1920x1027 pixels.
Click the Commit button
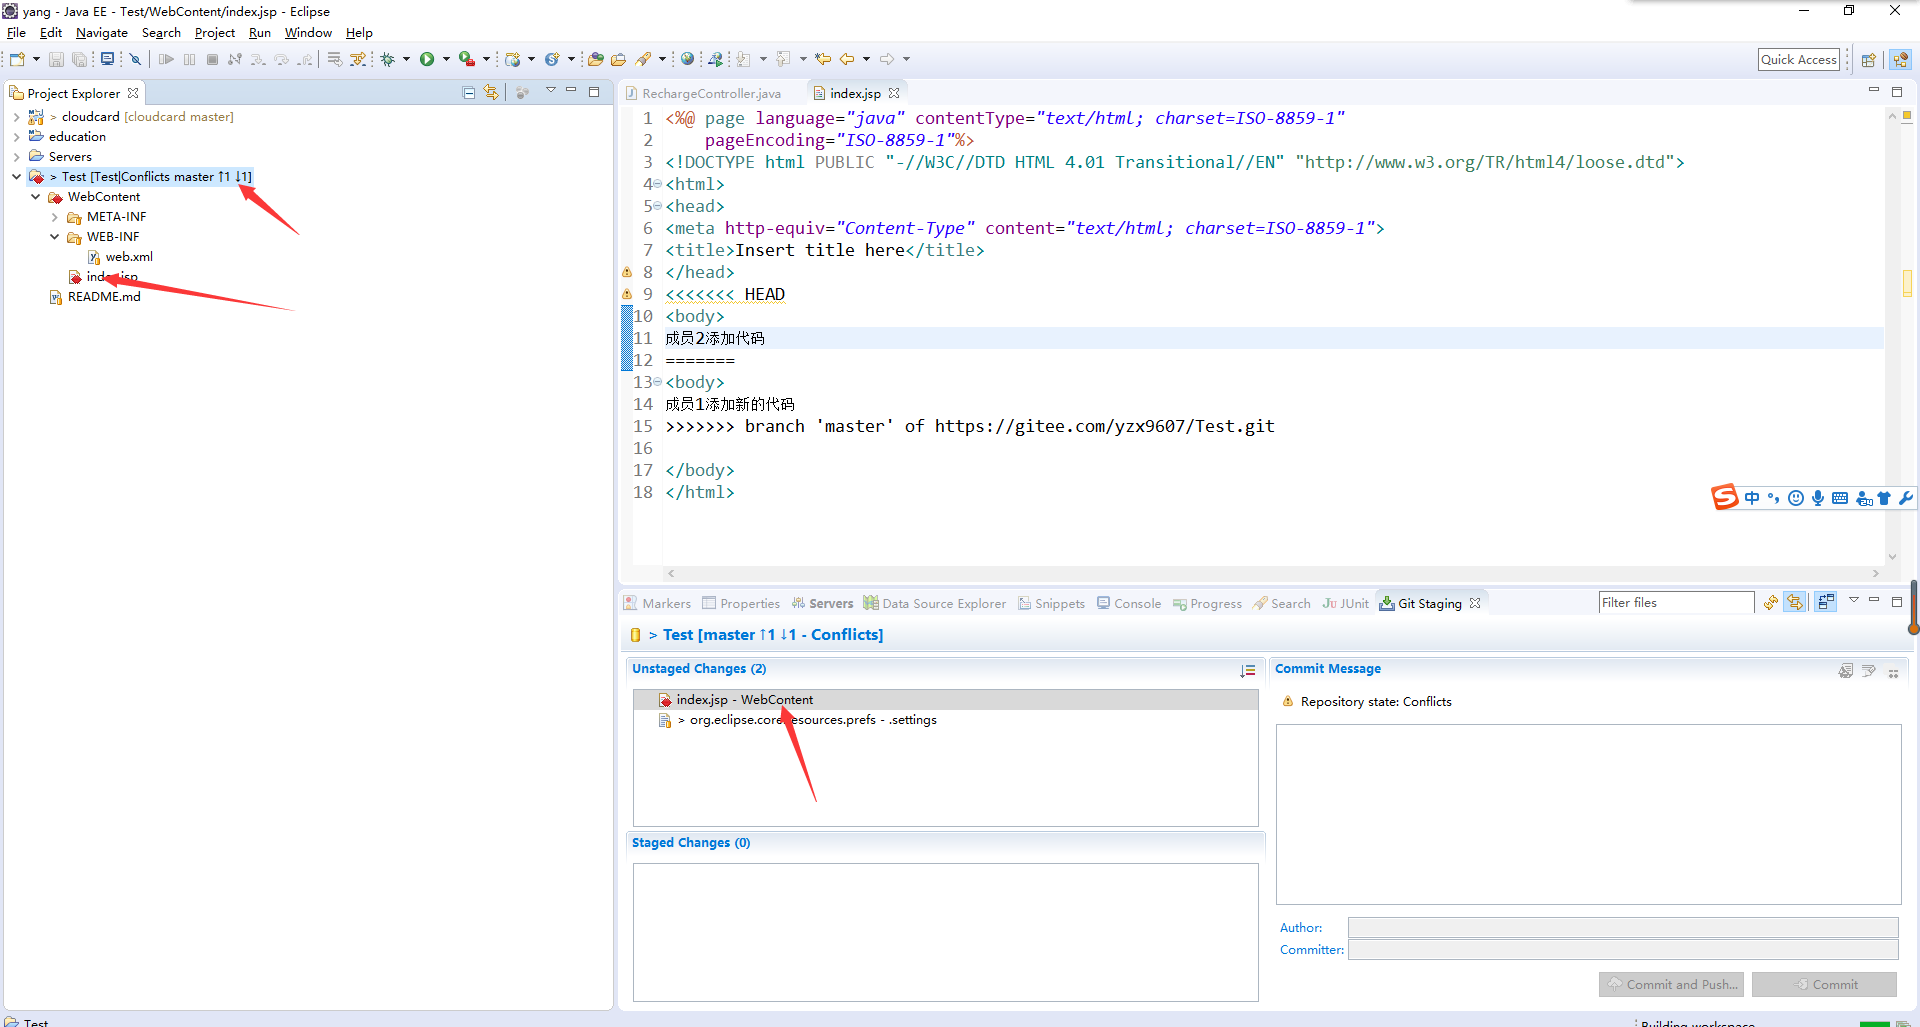point(1824,984)
